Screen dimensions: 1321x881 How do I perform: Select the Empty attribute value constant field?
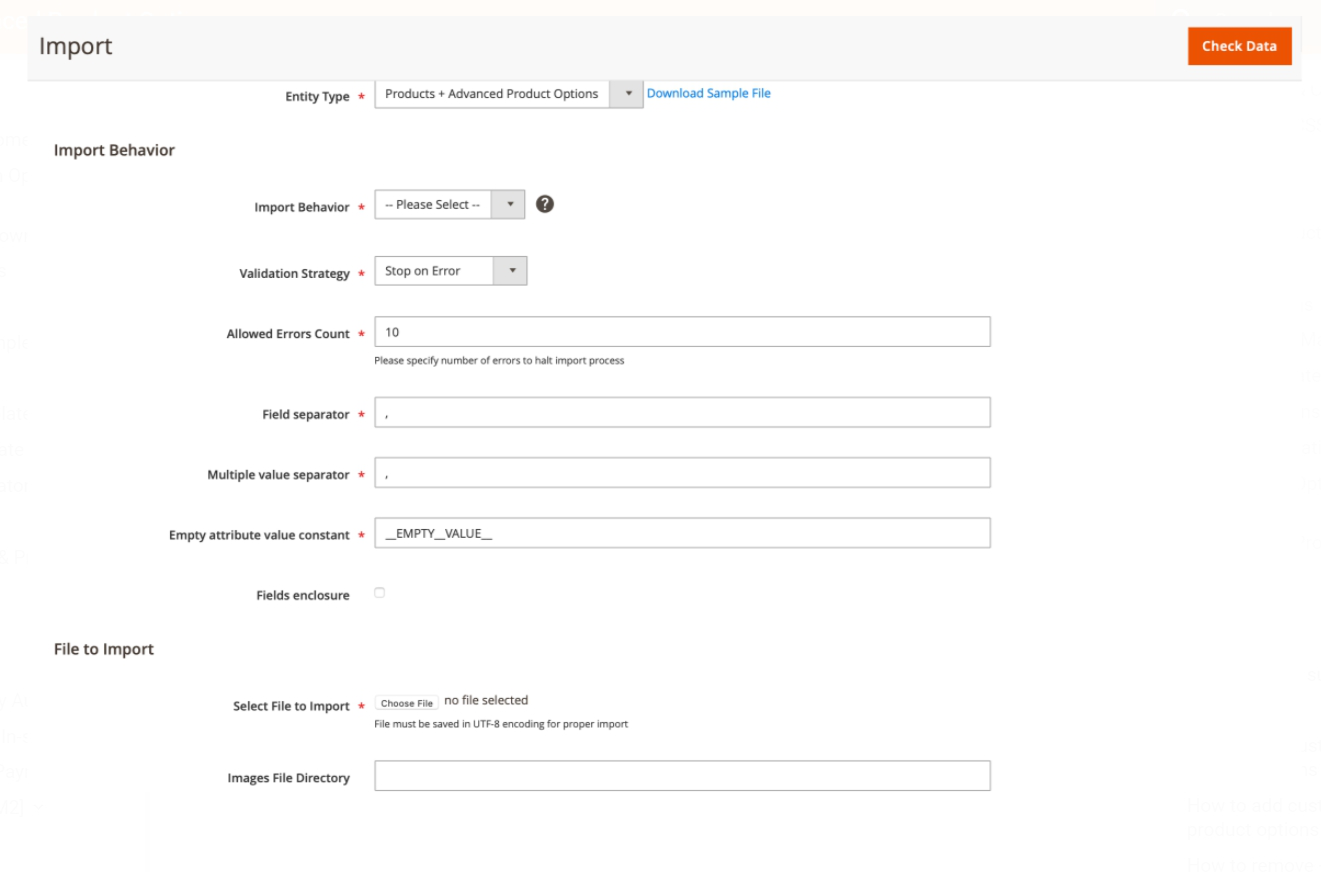[x=682, y=533]
